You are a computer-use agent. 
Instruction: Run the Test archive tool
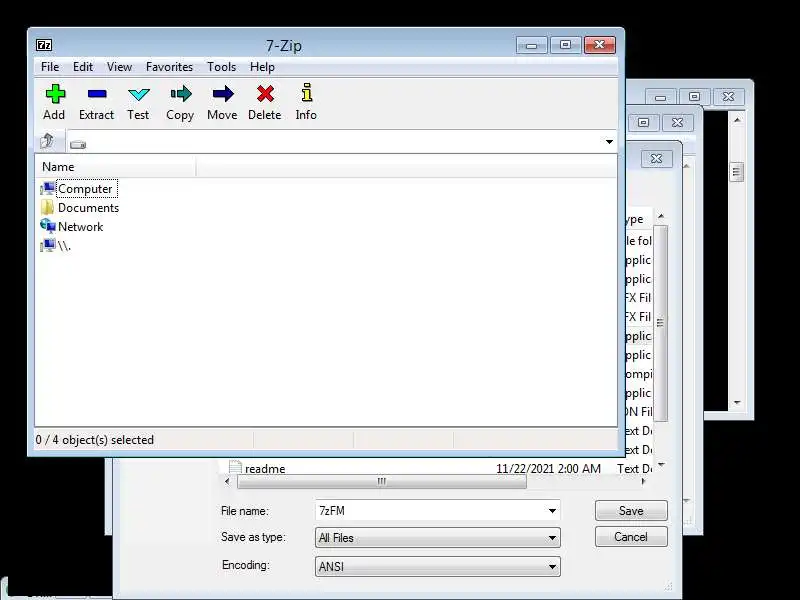click(x=138, y=94)
